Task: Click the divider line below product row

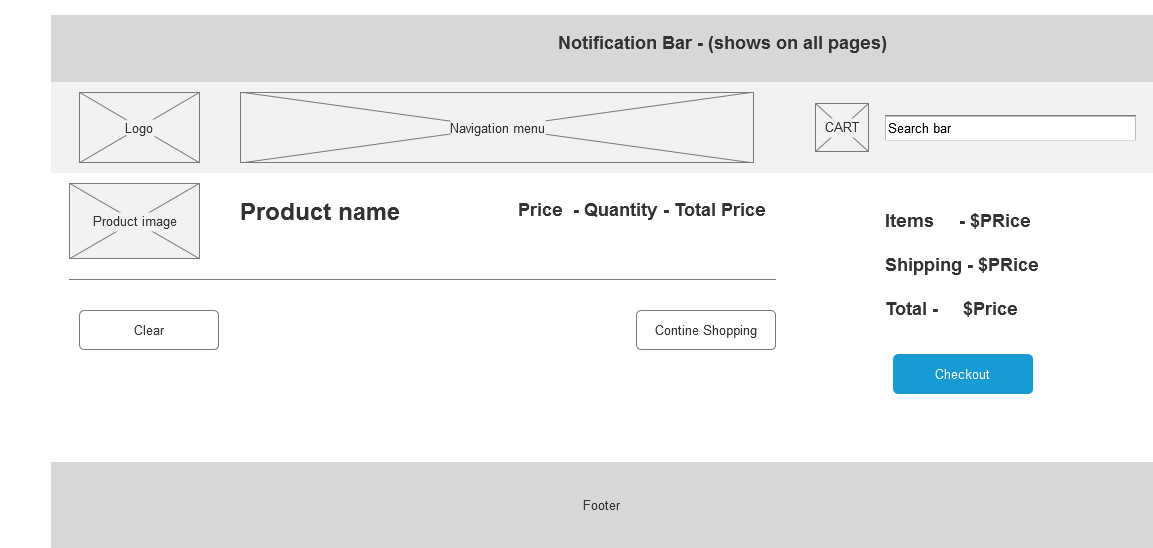Action: coord(422,279)
